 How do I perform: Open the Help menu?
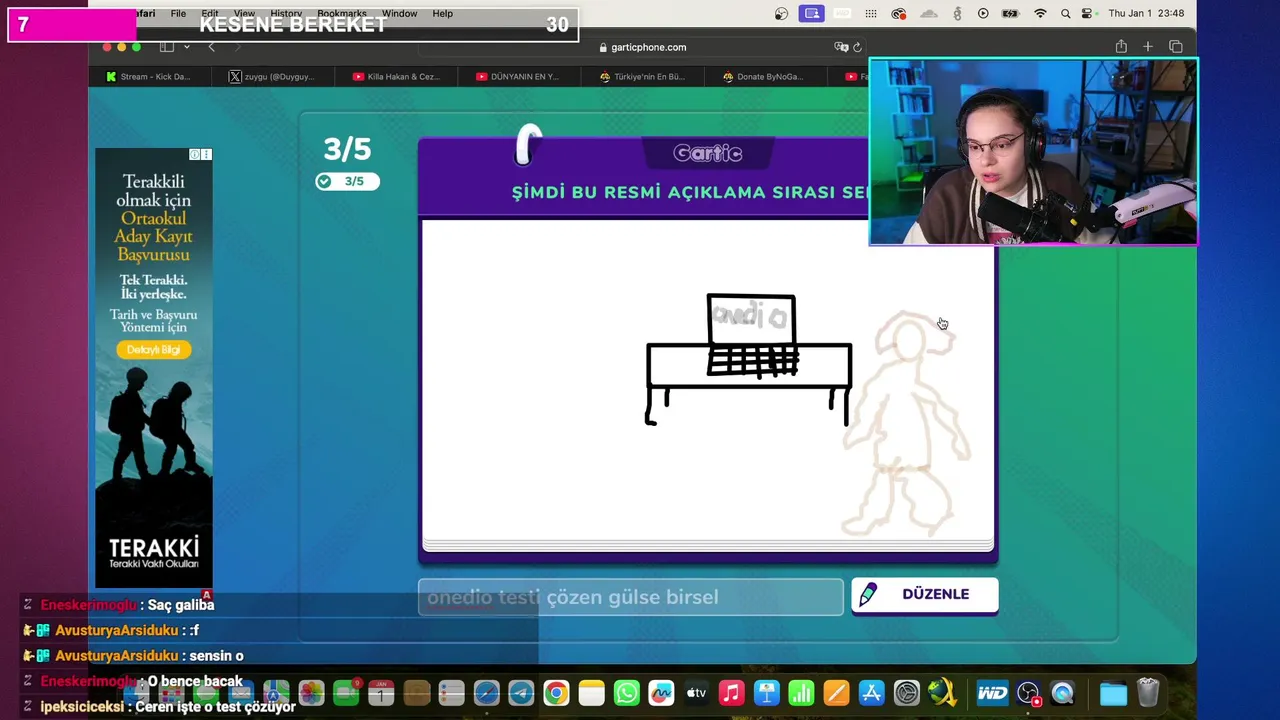443,13
